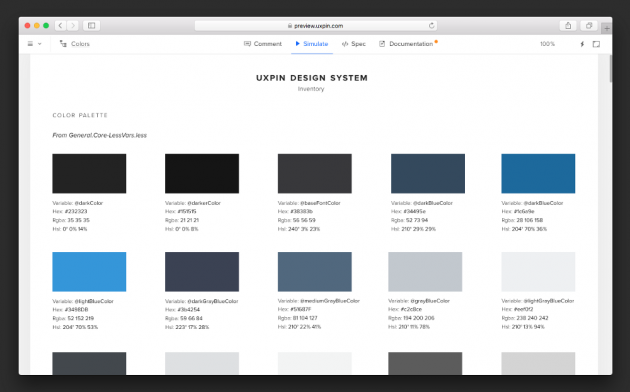Switch to the Comment mode tab

pyautogui.click(x=263, y=44)
